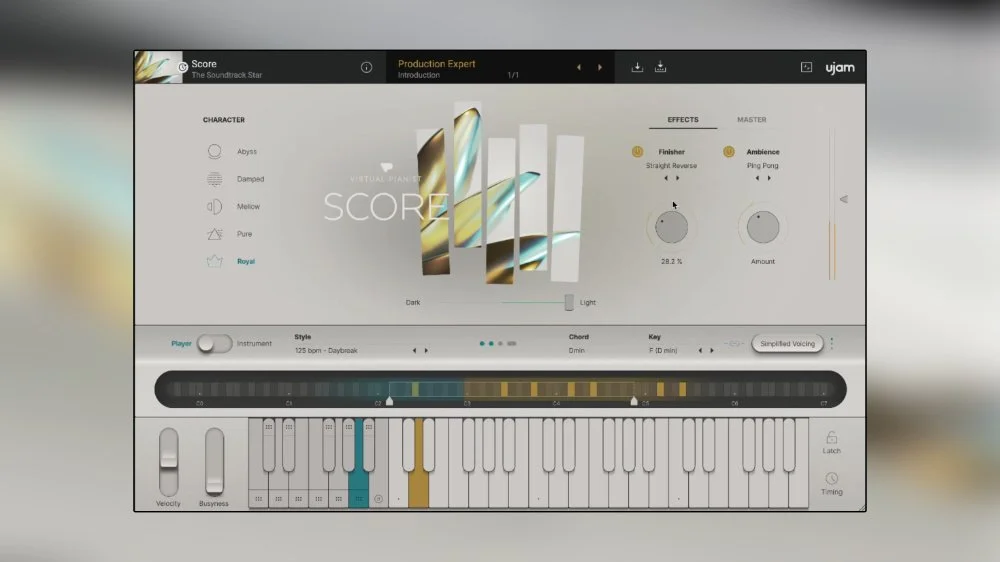Click the Velocity slider
This screenshot has width=1000, height=562.
[168, 462]
